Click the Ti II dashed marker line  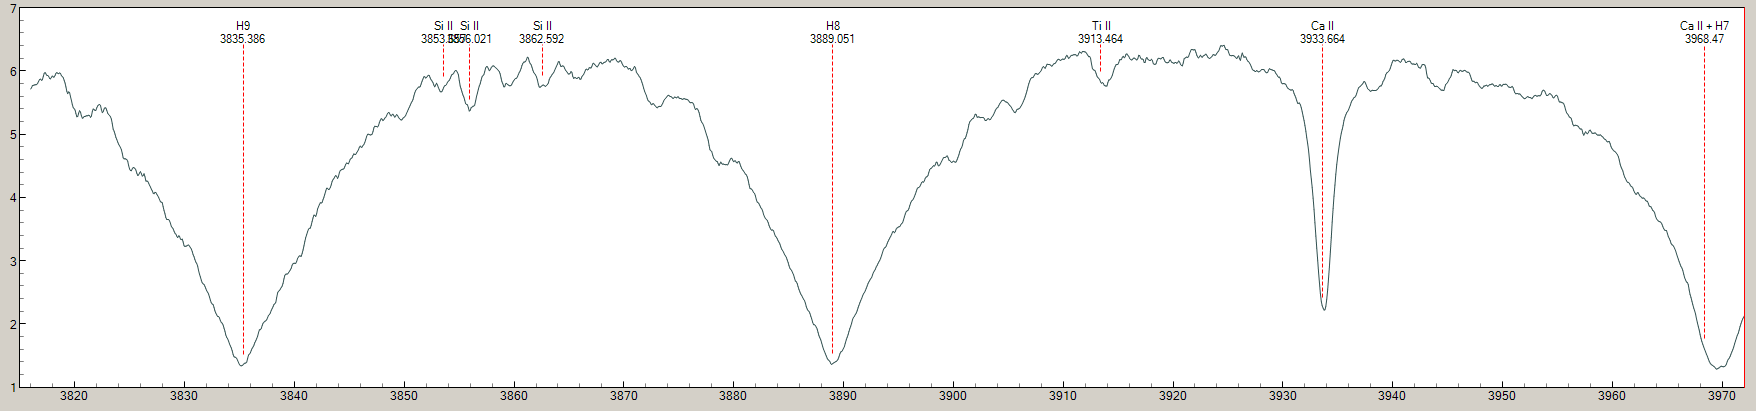click(1100, 60)
